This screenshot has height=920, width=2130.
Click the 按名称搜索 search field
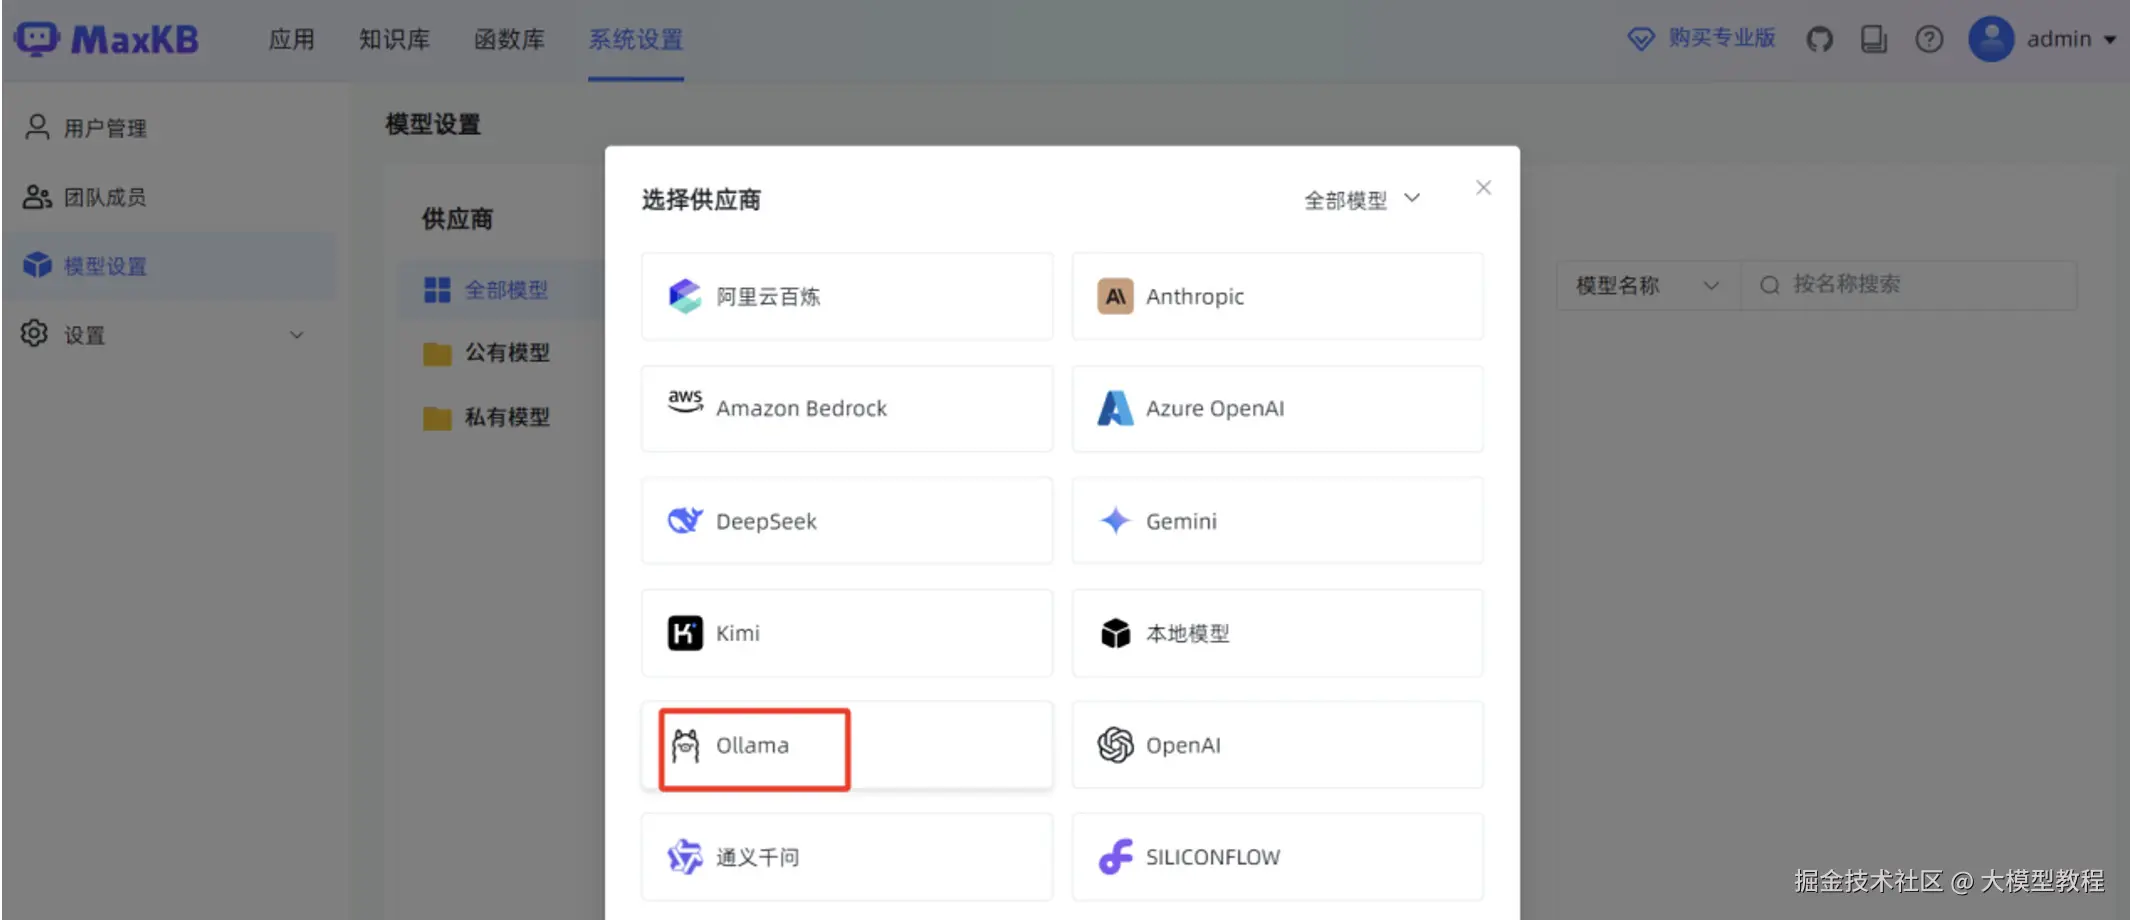click(x=1909, y=285)
